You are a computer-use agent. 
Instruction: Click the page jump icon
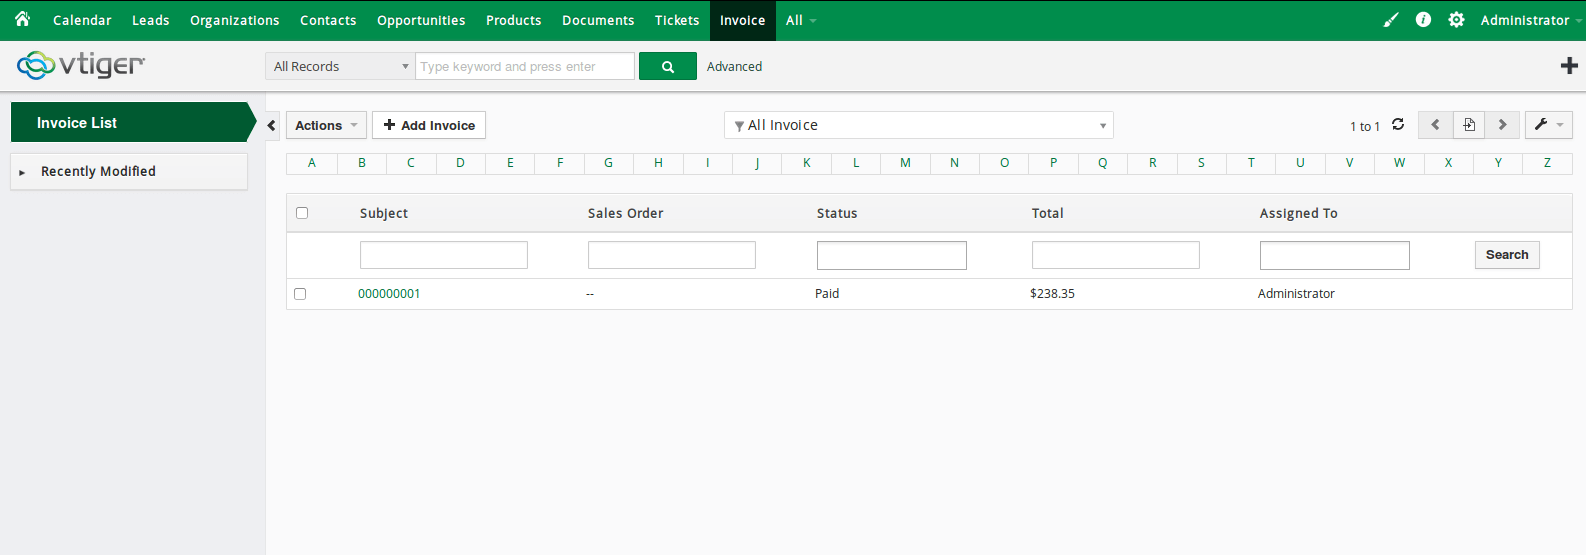pos(1469,125)
